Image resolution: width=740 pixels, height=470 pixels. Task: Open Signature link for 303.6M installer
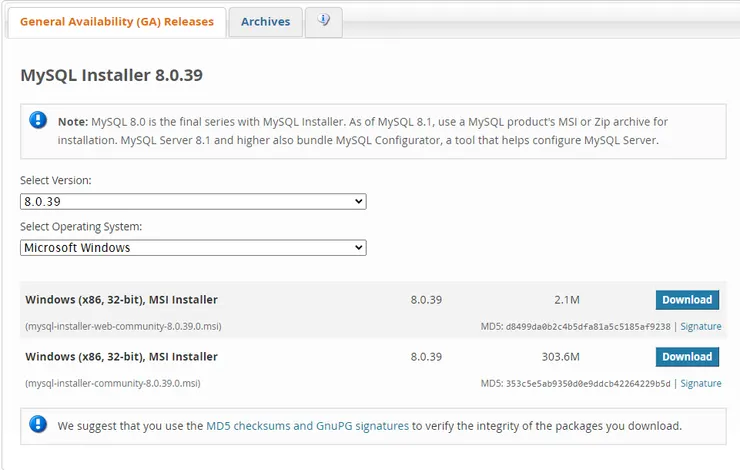pos(701,384)
